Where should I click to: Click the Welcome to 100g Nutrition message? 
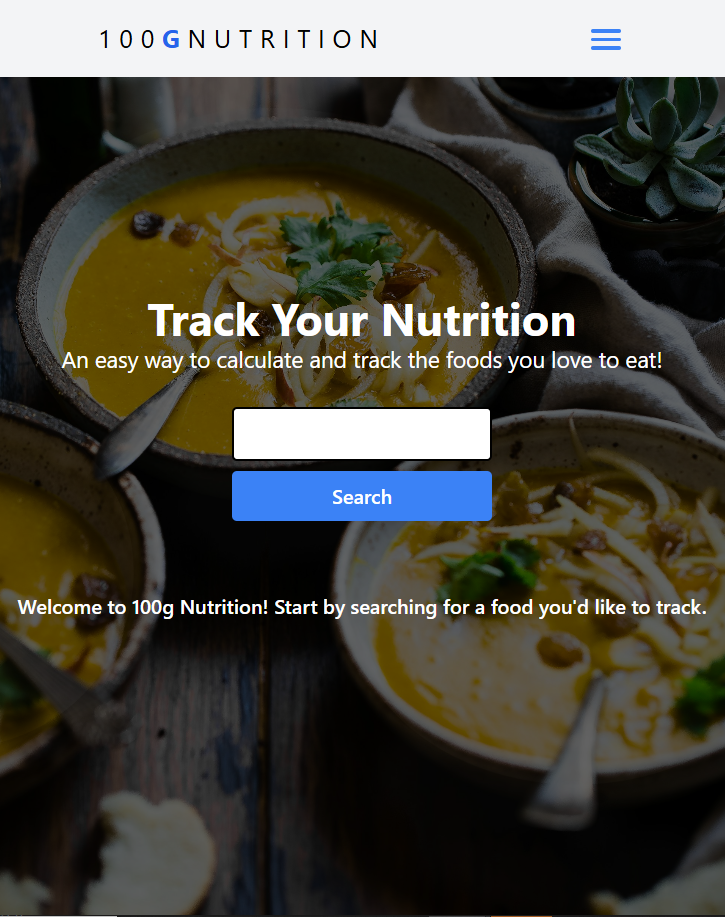pyautogui.click(x=362, y=607)
